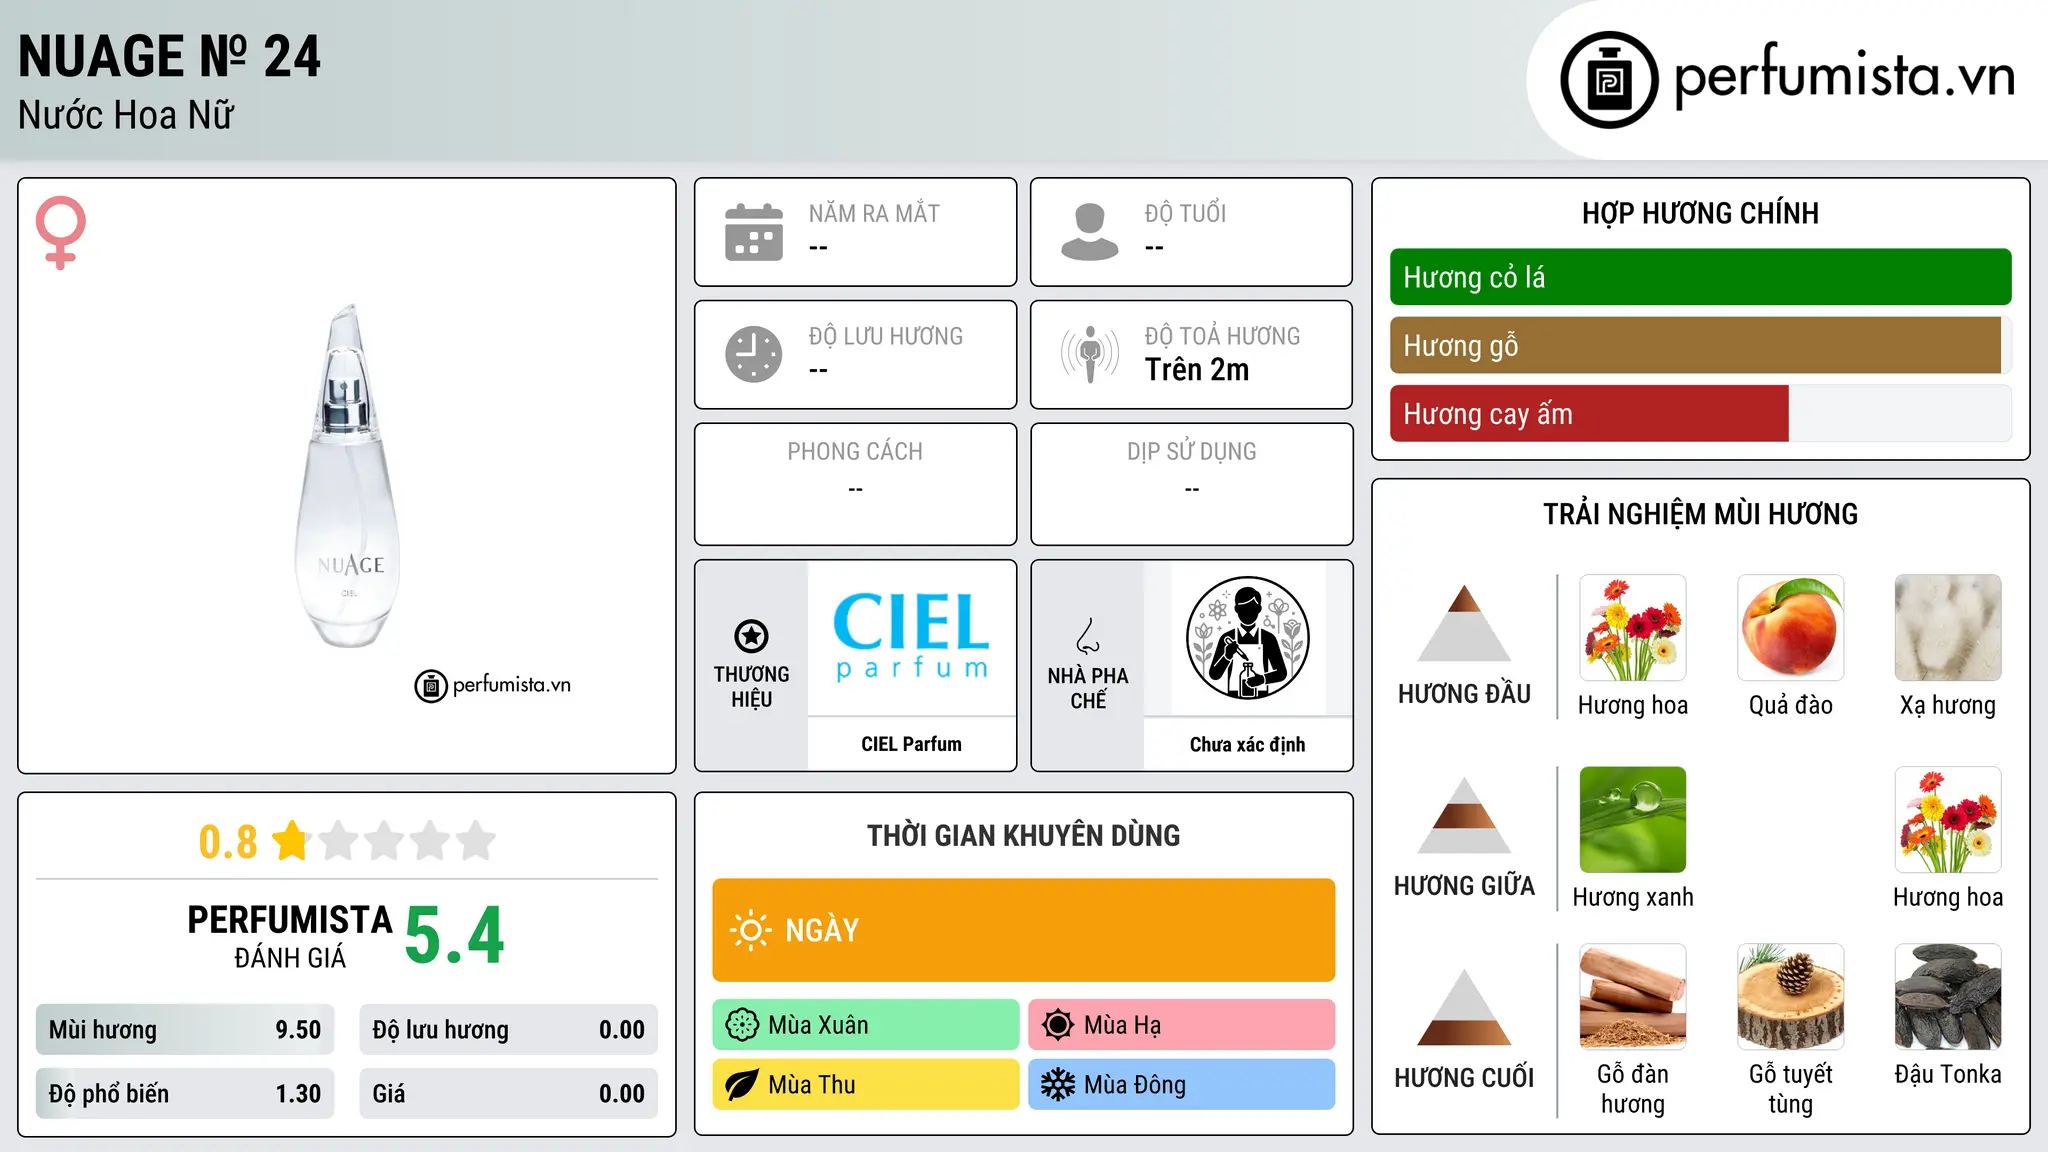Click the Hương cuối pyramid icon
2048x1152 pixels.
(1464, 1007)
